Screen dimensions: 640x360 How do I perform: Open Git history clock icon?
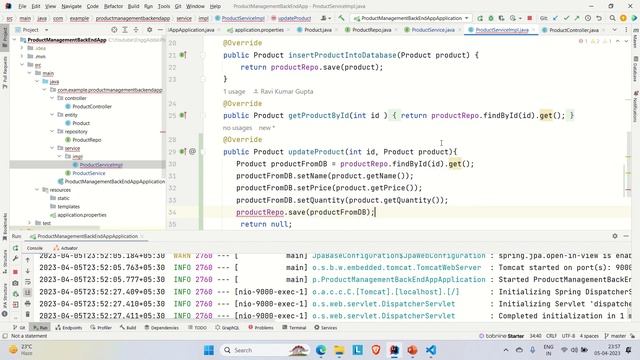point(588,18)
